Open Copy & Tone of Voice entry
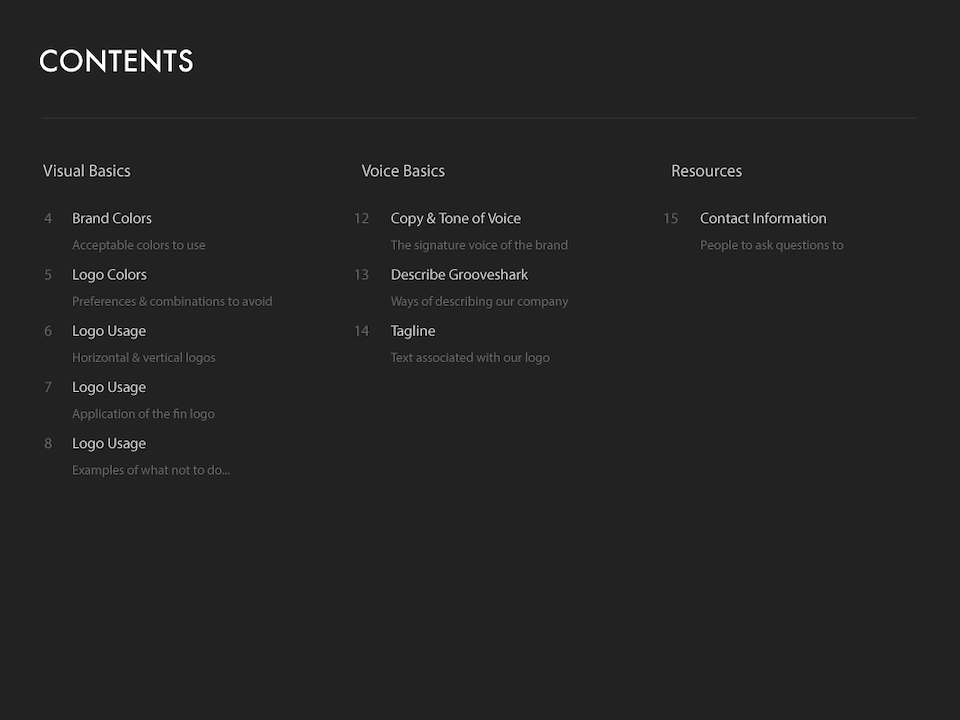 [x=455, y=218]
